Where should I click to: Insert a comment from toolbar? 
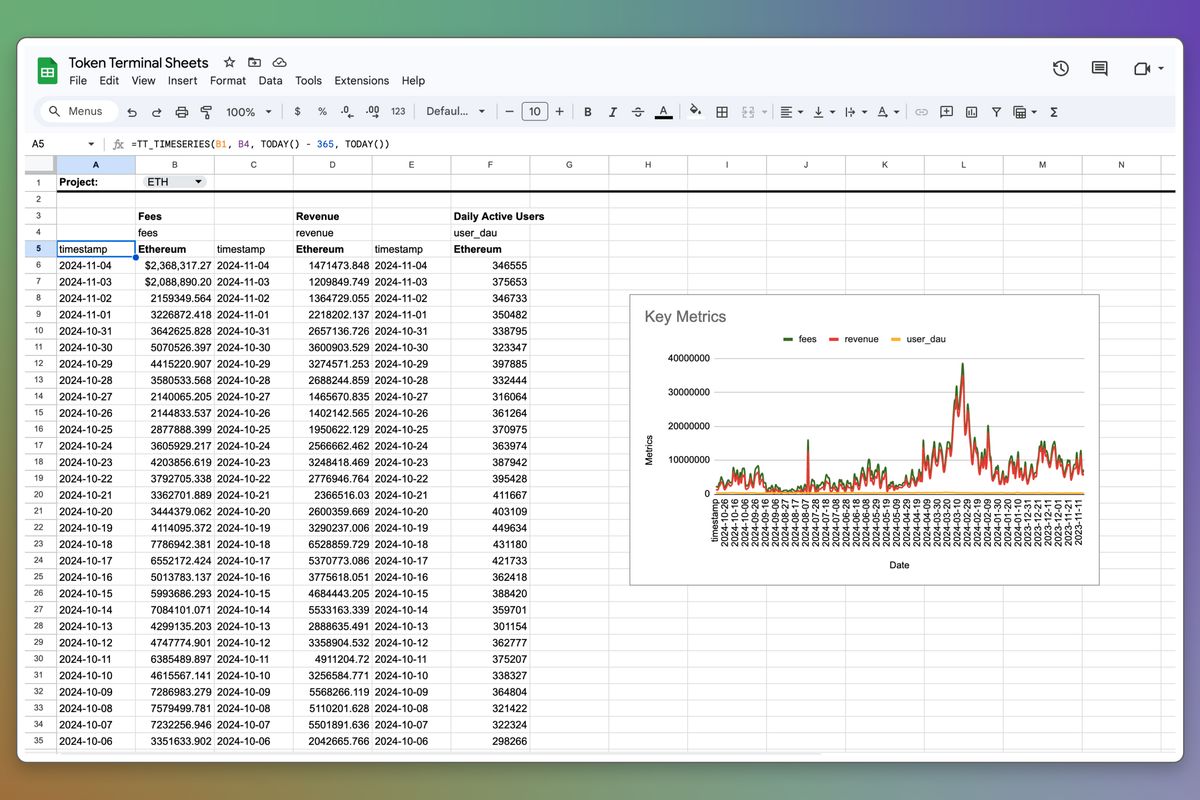[947, 112]
